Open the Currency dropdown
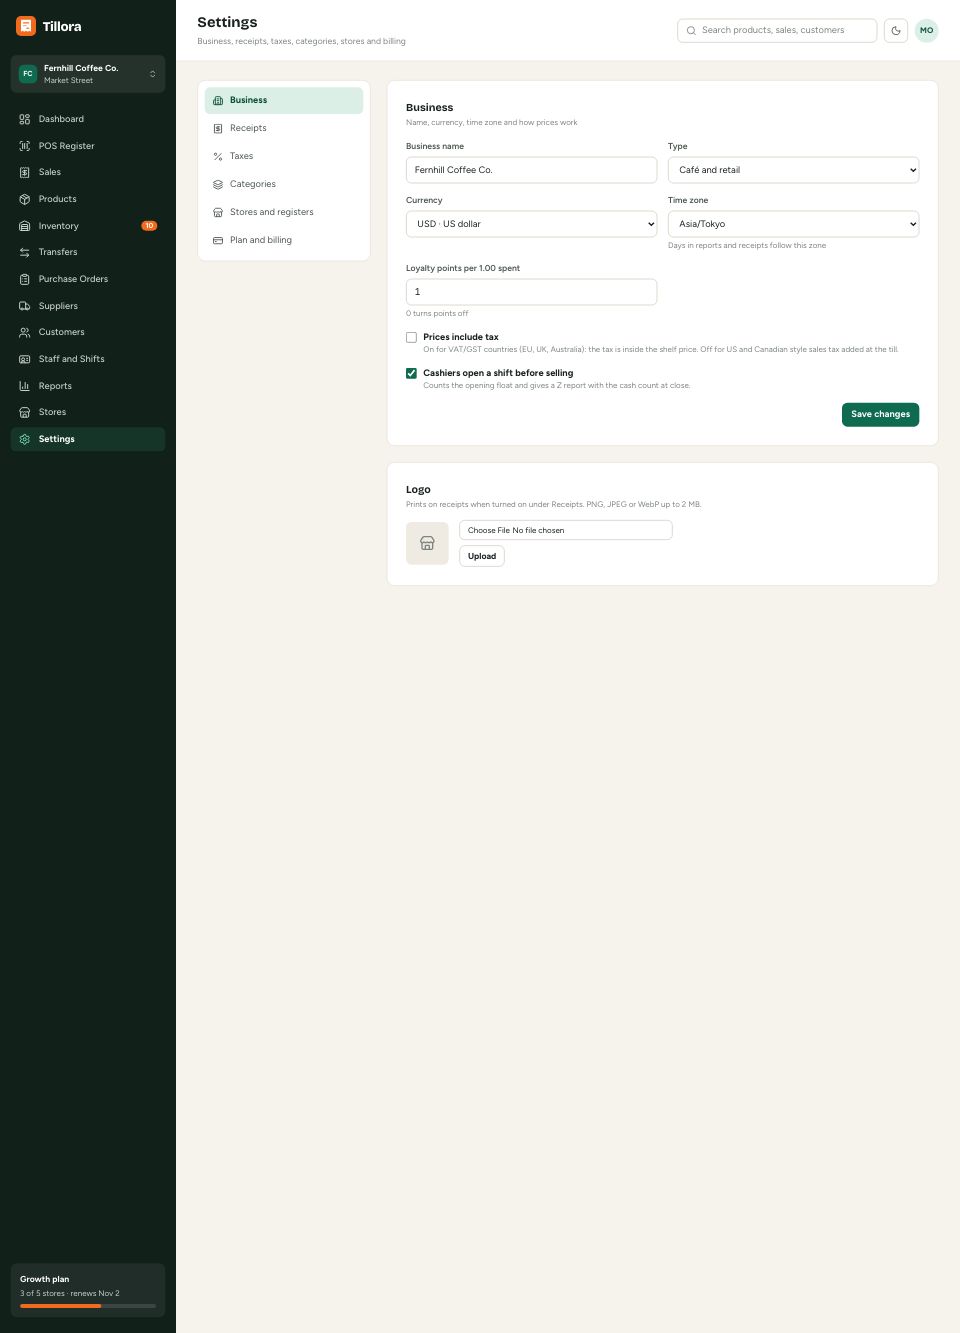The image size is (960, 1333). [x=531, y=224]
